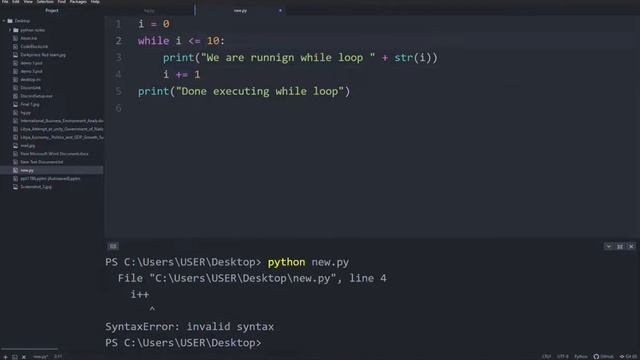Click line number 1 in the gutter
Image resolution: width=640 pixels, height=360 pixels.
point(118,24)
